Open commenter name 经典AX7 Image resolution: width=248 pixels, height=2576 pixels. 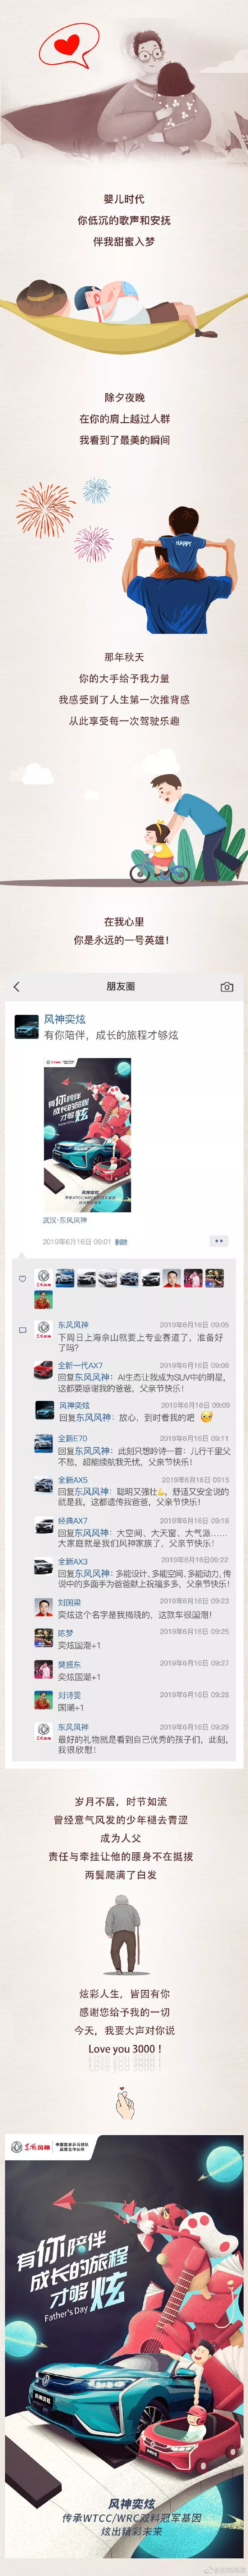tap(72, 1521)
